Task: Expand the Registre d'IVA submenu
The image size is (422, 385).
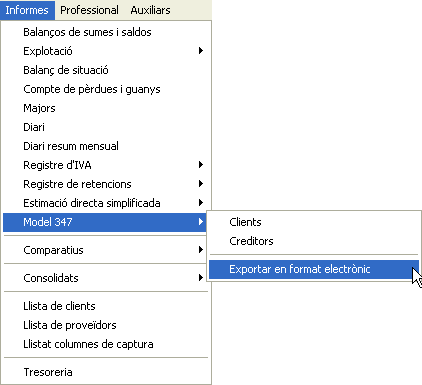Action: (106, 165)
